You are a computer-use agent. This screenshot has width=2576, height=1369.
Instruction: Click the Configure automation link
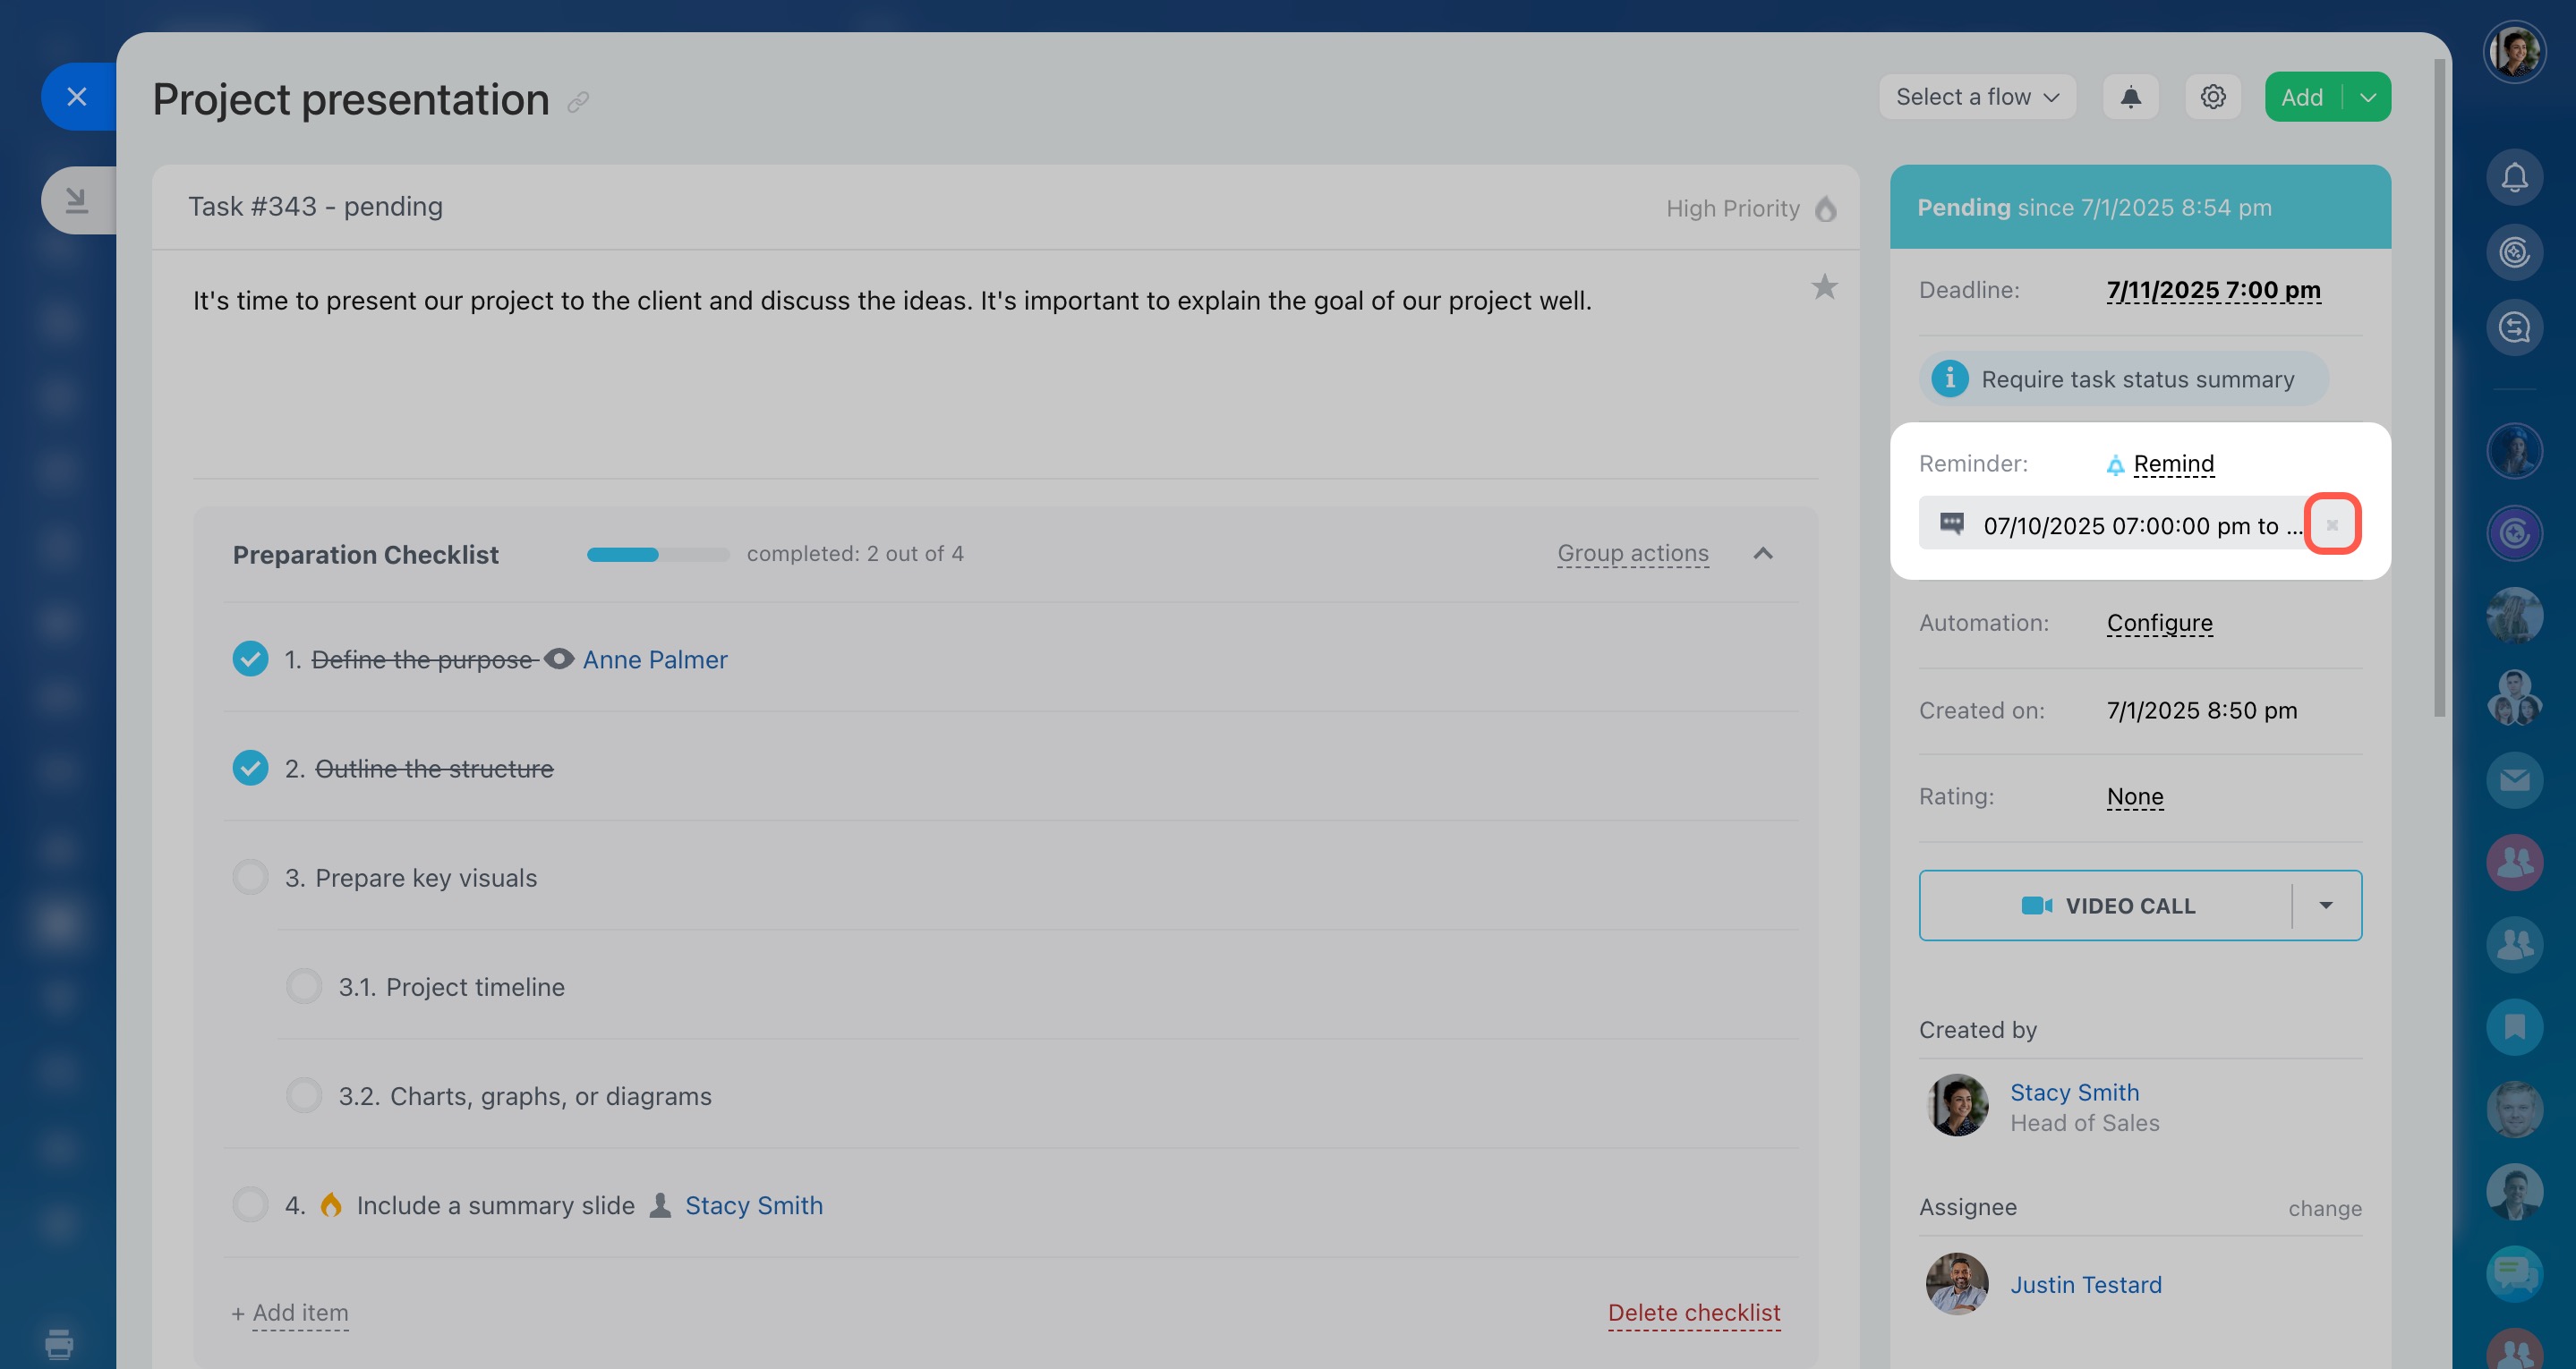click(x=2159, y=623)
